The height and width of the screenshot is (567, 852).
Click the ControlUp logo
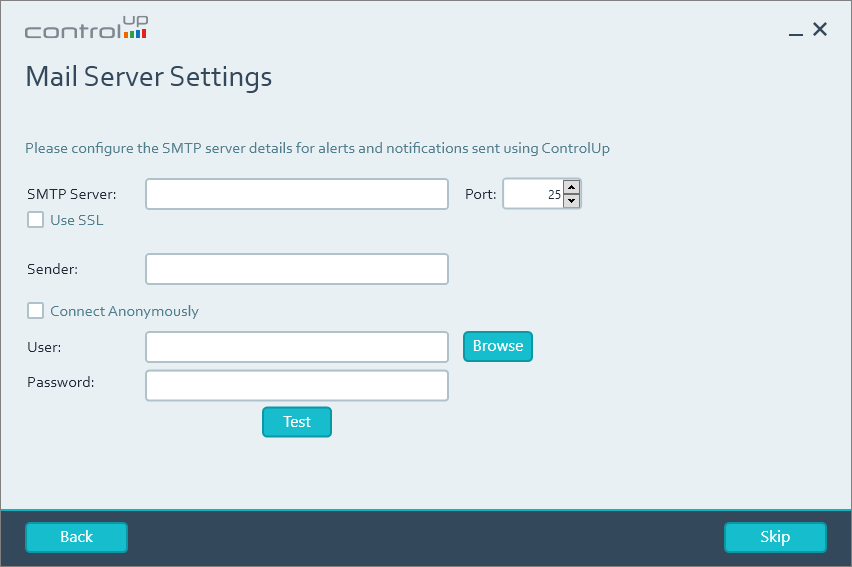click(x=86, y=29)
